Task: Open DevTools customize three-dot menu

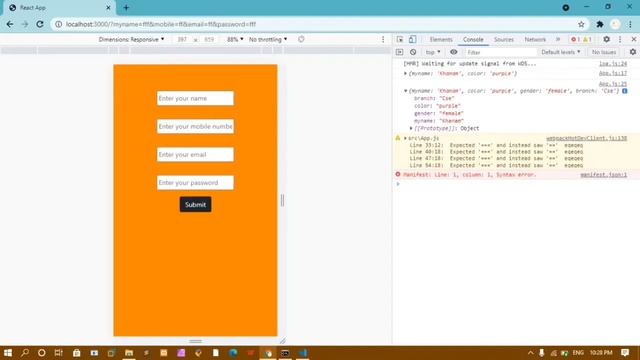Action: tap(620, 40)
